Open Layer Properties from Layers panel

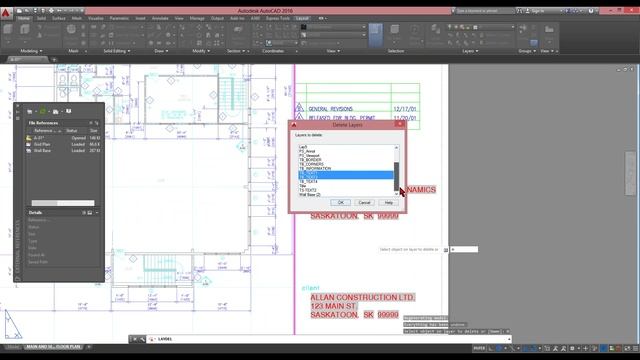click(x=436, y=29)
